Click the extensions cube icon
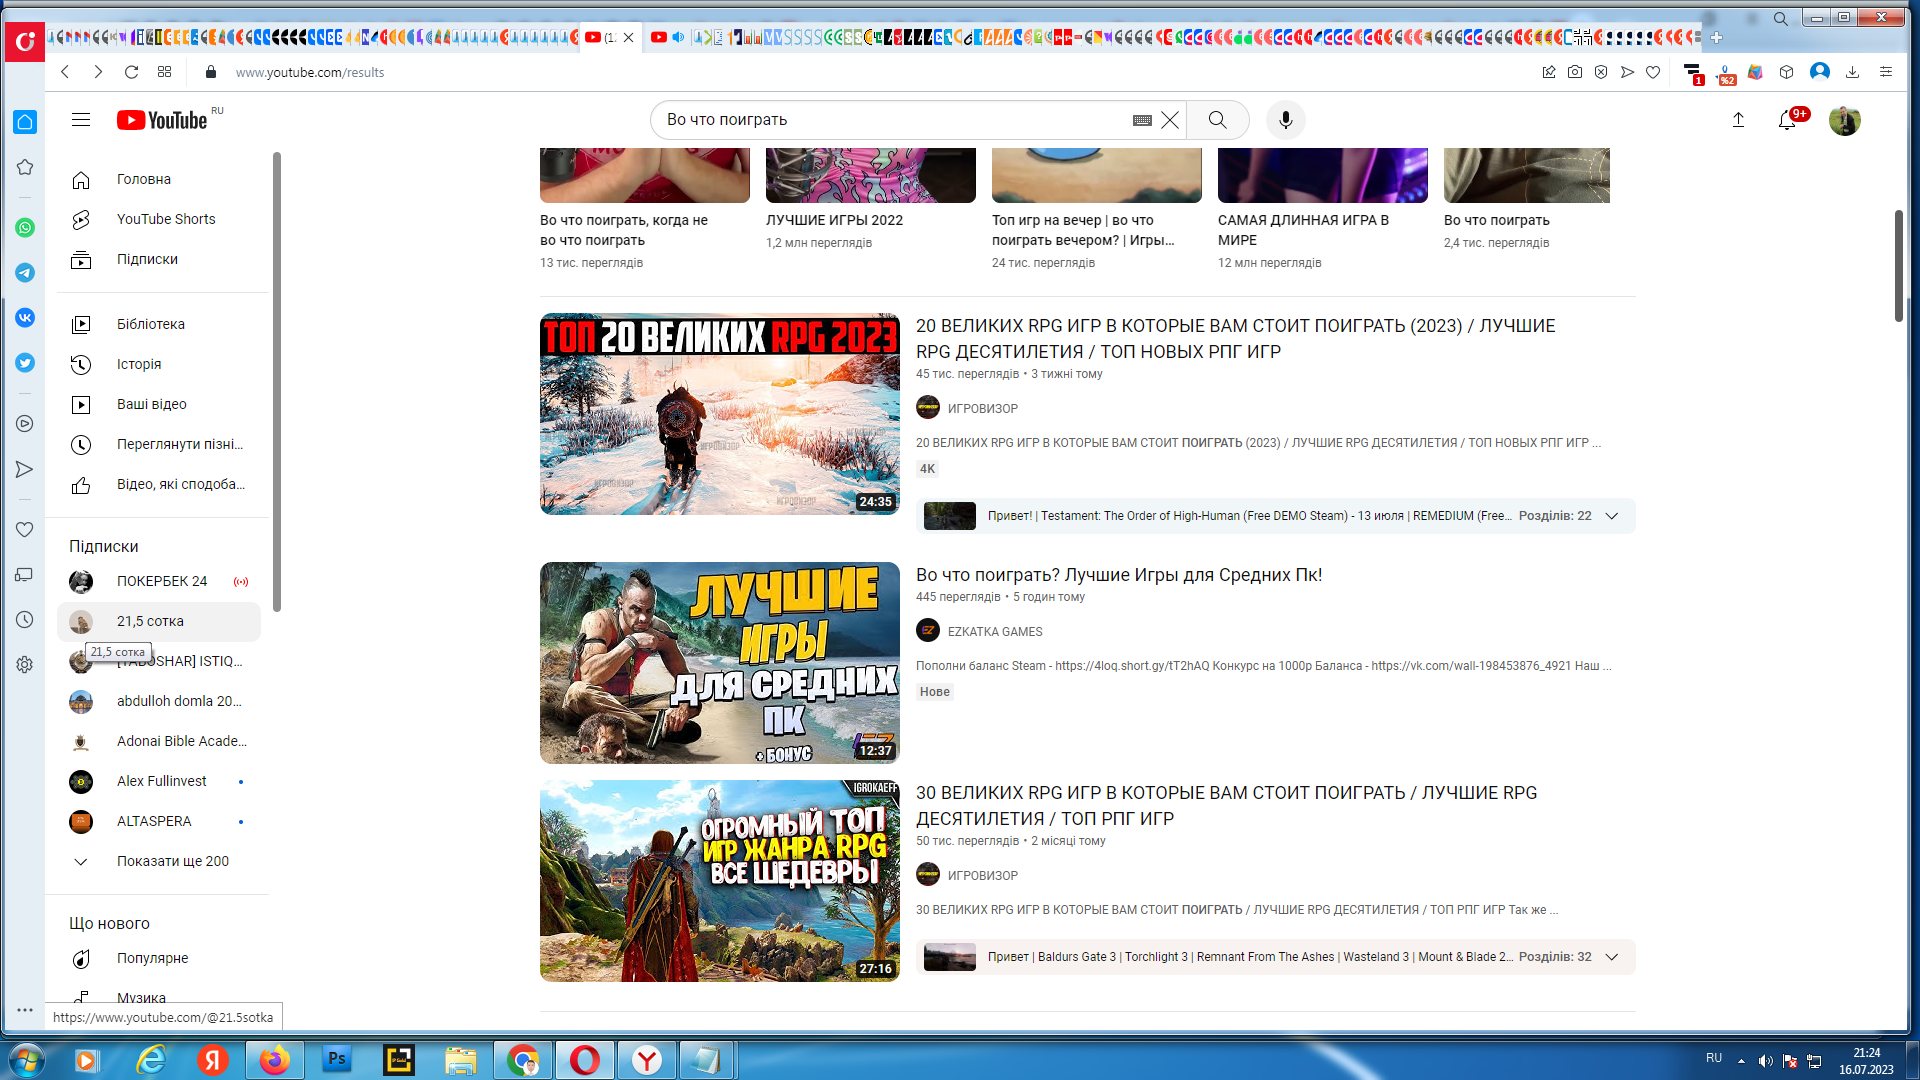 (x=1786, y=72)
